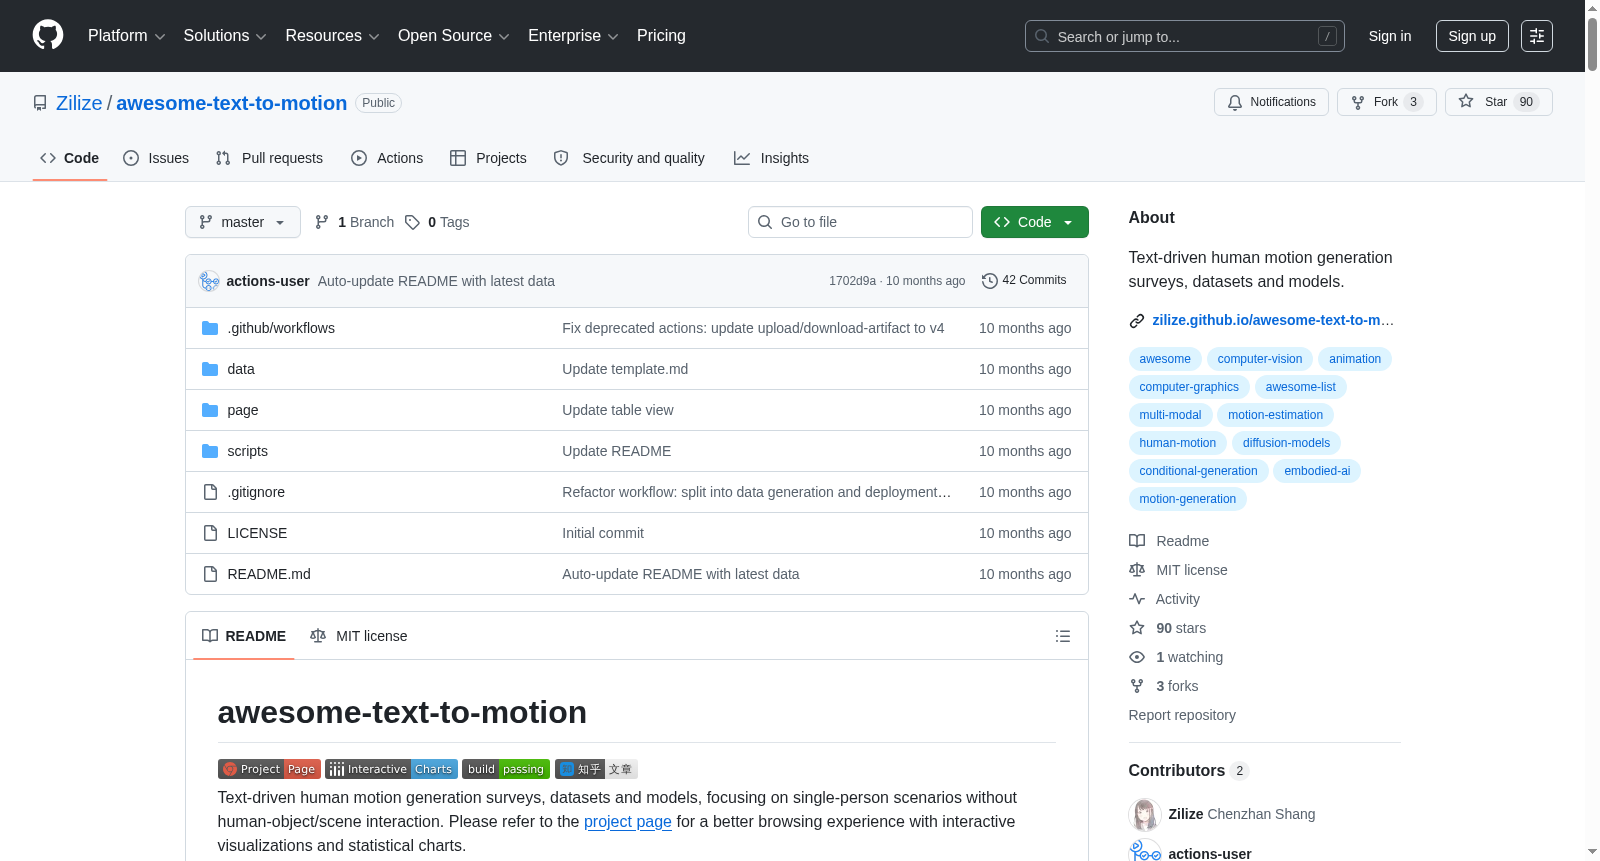Click the Report repository link

point(1182,715)
